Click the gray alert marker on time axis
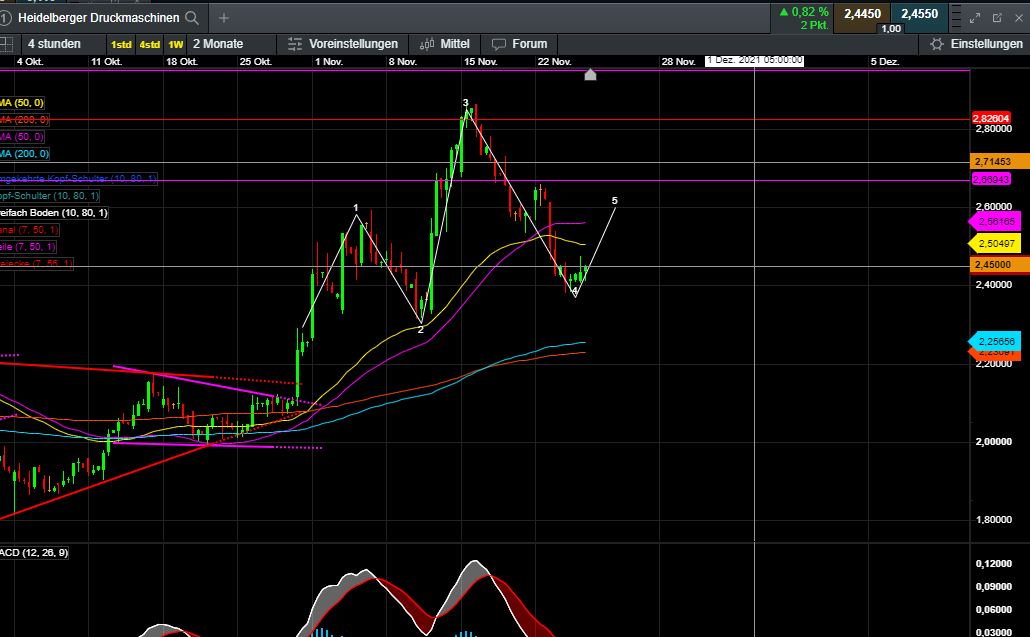 coord(590,75)
